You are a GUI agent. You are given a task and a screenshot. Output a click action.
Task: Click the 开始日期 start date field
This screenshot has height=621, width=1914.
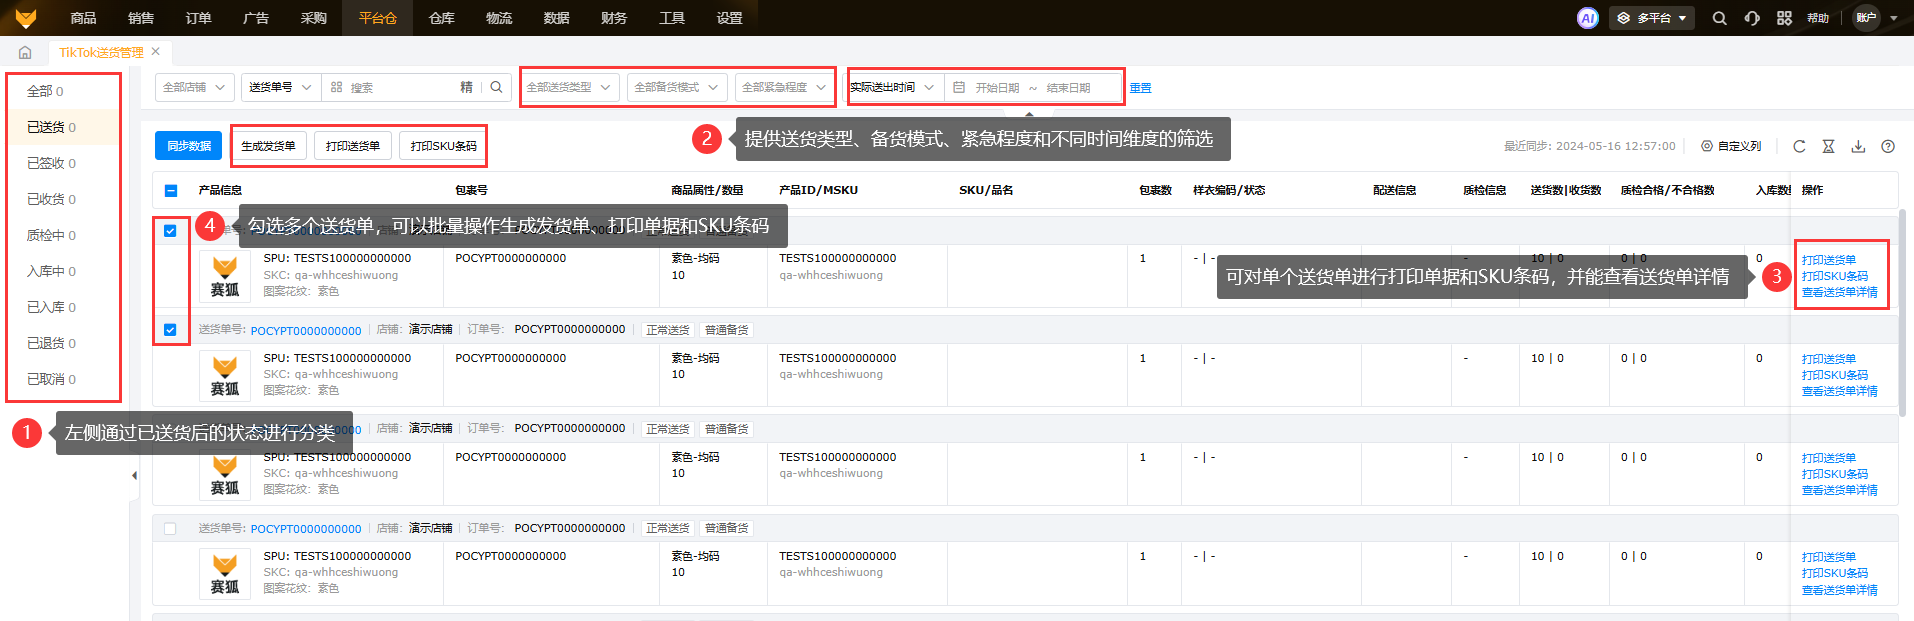tap(997, 88)
